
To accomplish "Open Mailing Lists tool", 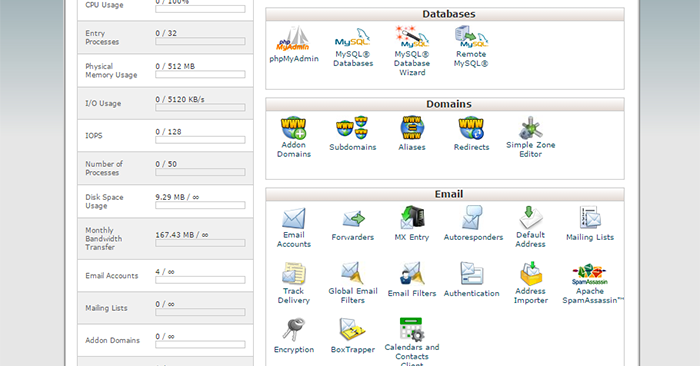I will 590,224.
